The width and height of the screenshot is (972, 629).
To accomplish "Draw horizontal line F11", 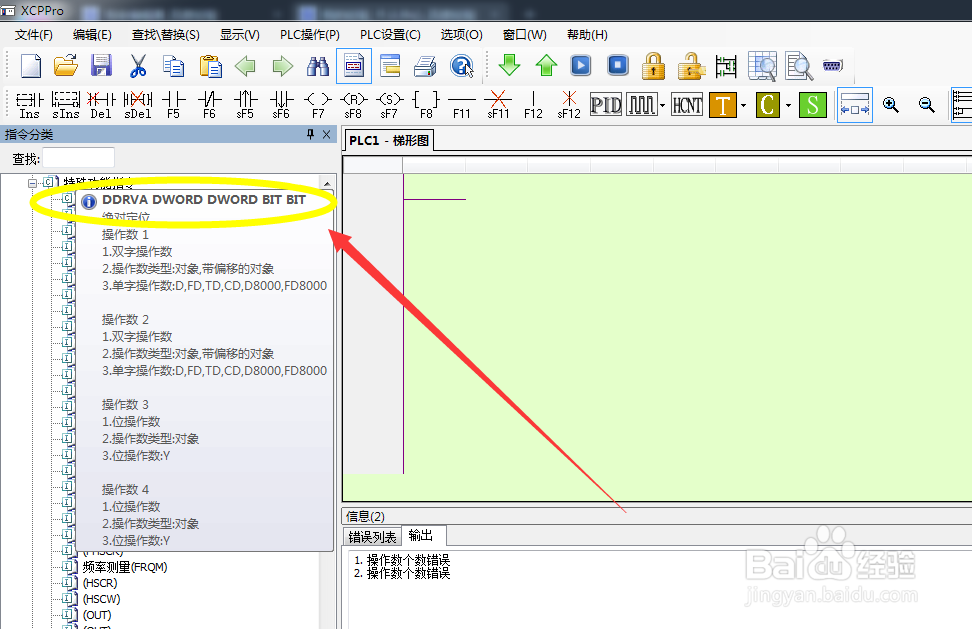I will [462, 105].
